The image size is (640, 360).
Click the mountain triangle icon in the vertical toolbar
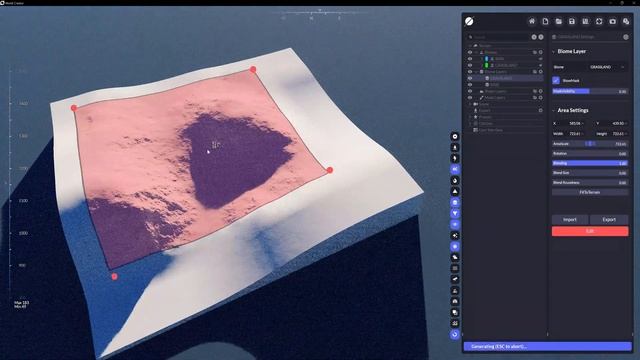455,191
